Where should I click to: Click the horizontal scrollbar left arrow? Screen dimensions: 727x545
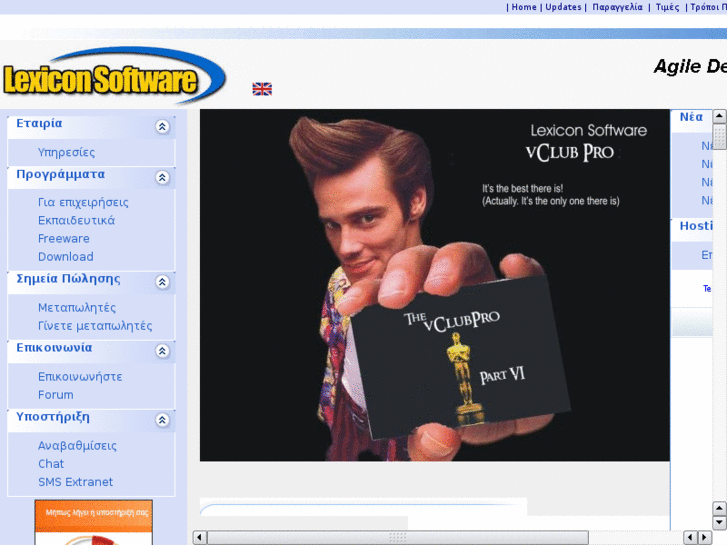point(199,538)
